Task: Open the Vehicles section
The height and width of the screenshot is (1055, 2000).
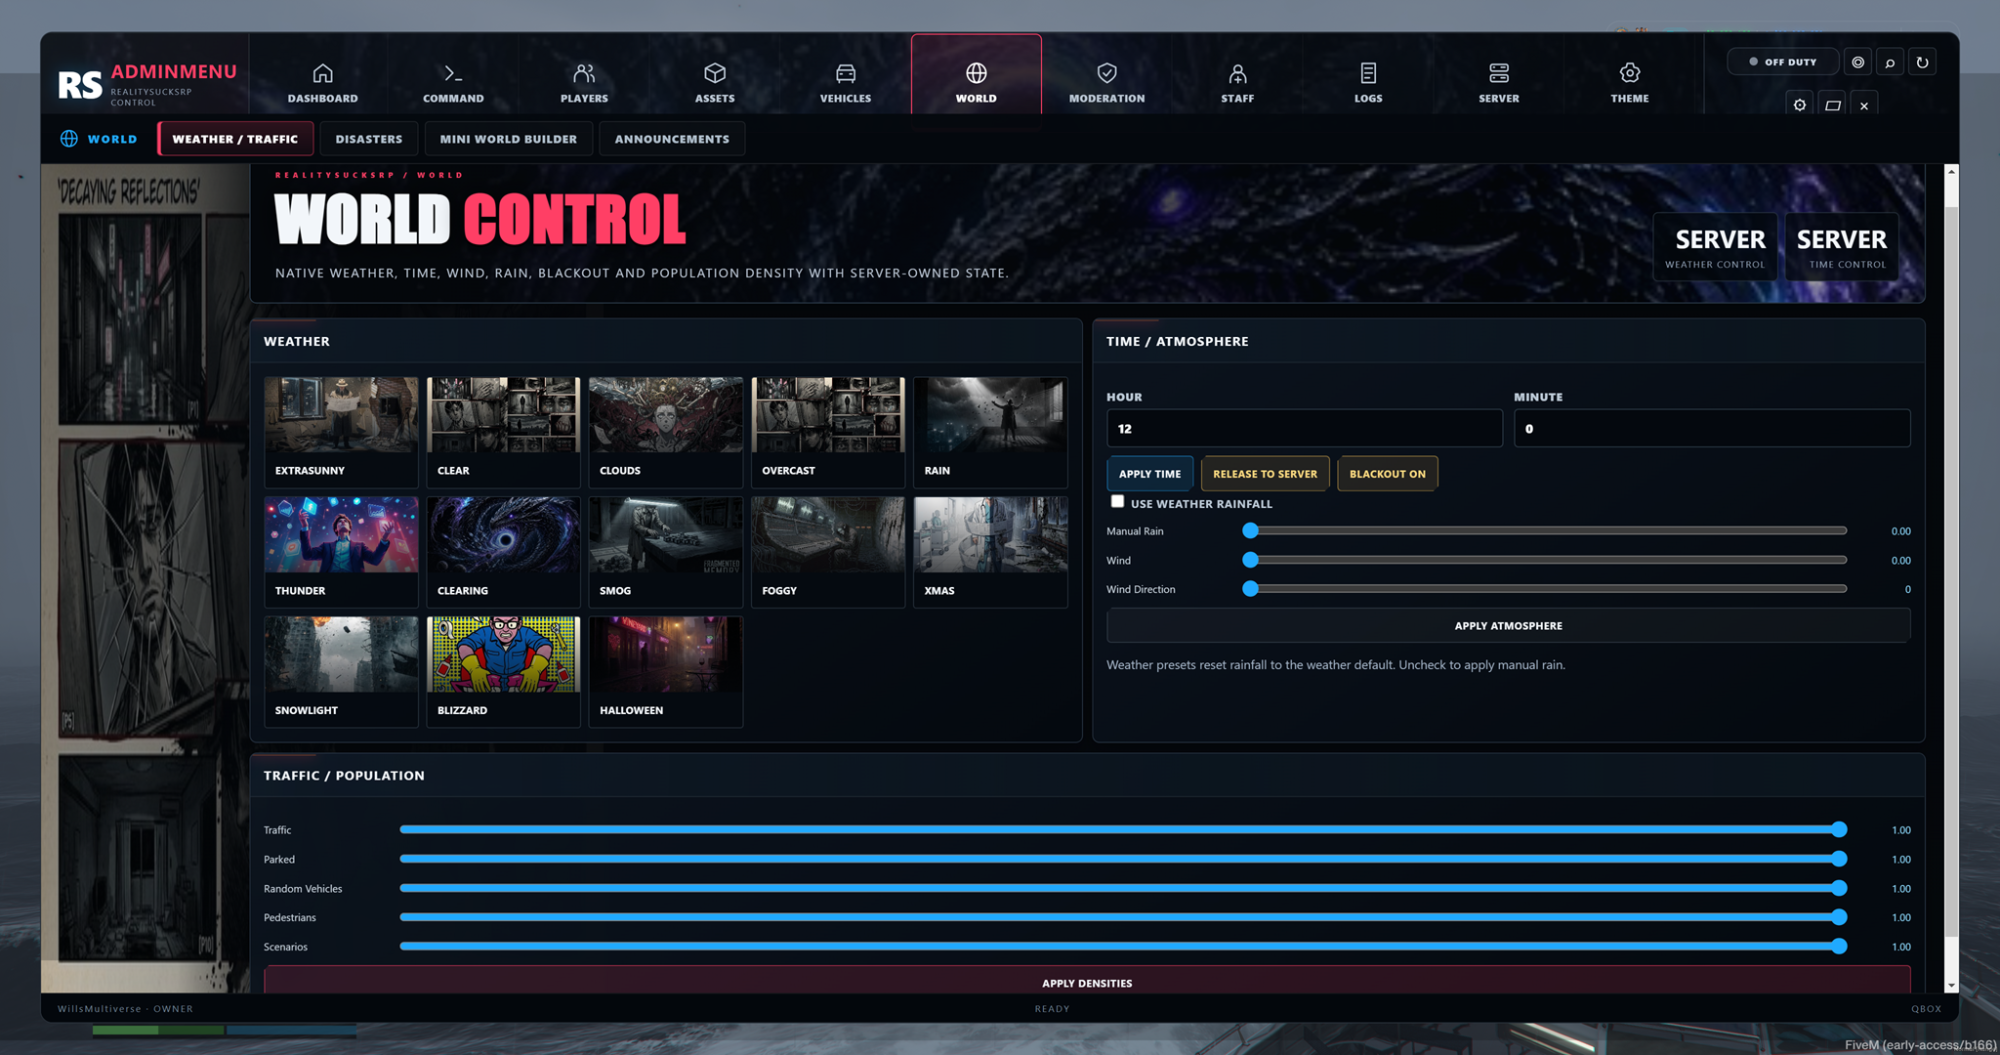Action: point(845,83)
